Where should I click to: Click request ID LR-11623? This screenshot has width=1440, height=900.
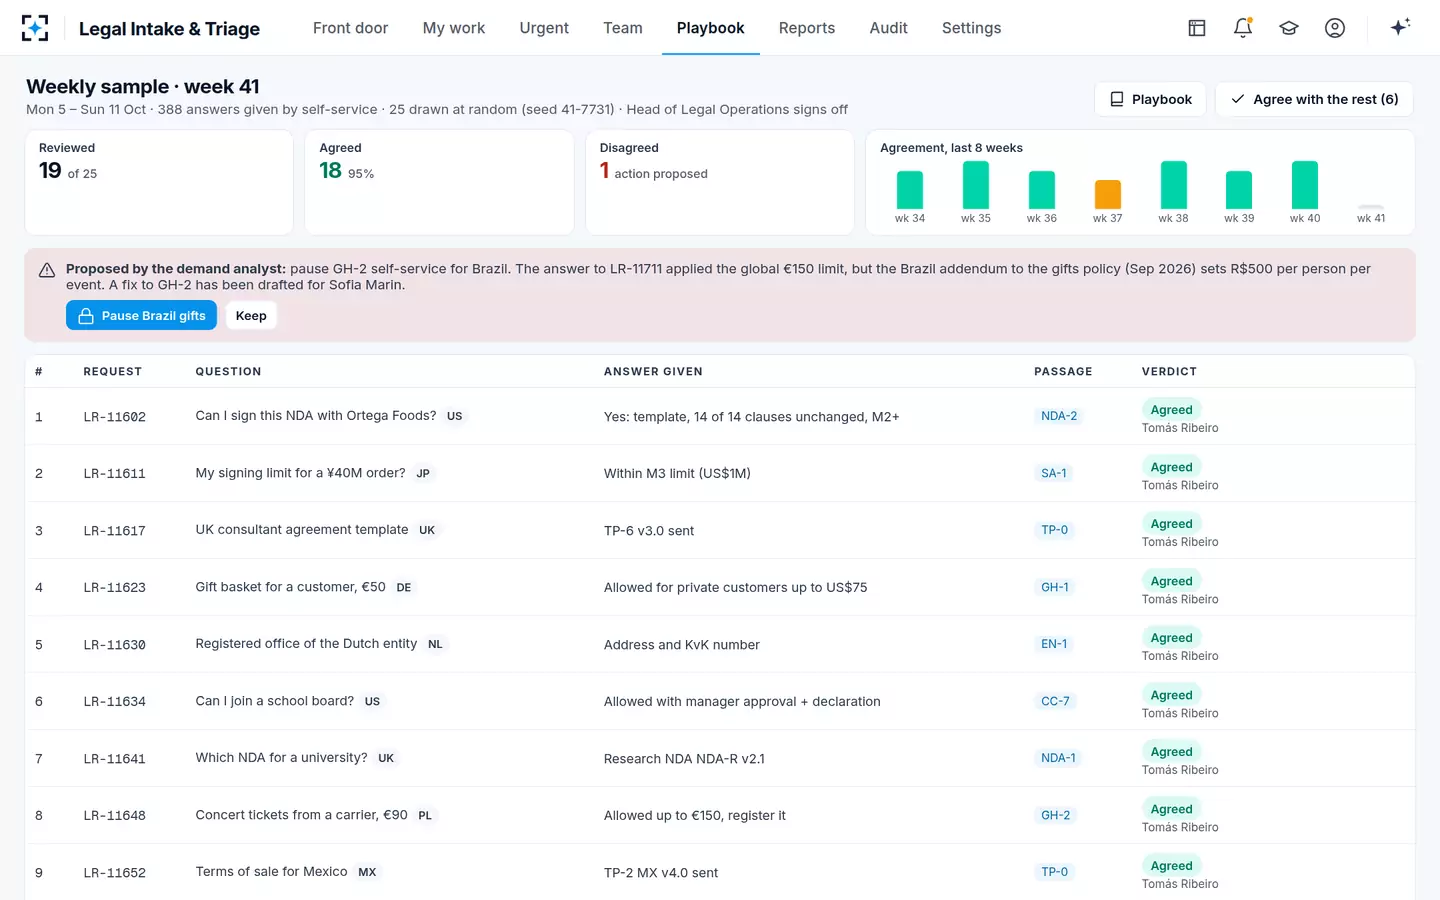point(115,588)
